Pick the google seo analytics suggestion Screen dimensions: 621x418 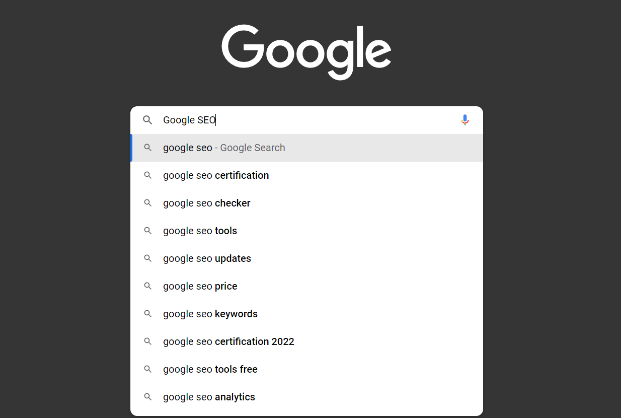(307, 397)
